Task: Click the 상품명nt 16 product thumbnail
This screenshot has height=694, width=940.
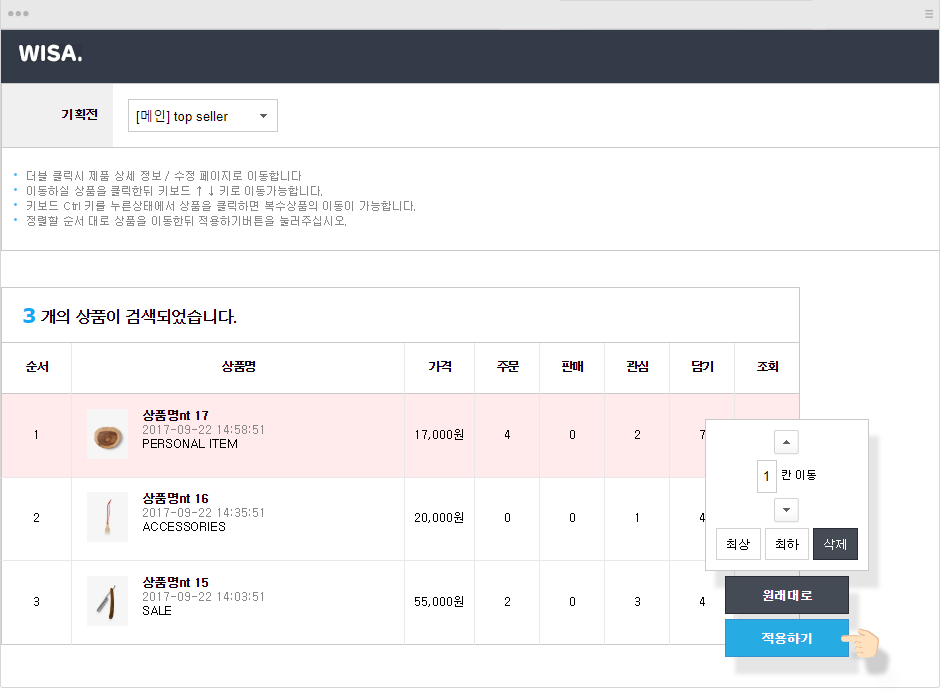Action: [x=107, y=517]
